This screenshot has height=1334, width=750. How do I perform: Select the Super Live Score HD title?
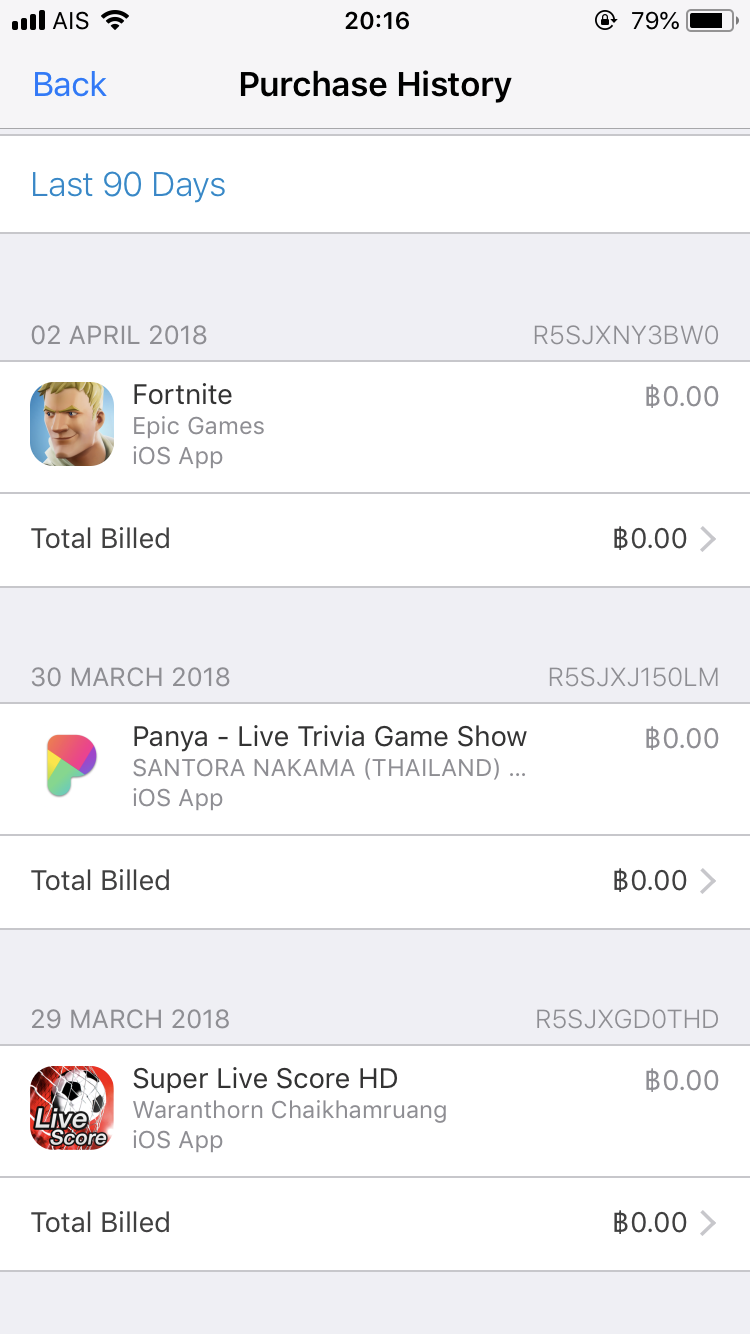[x=265, y=1079]
